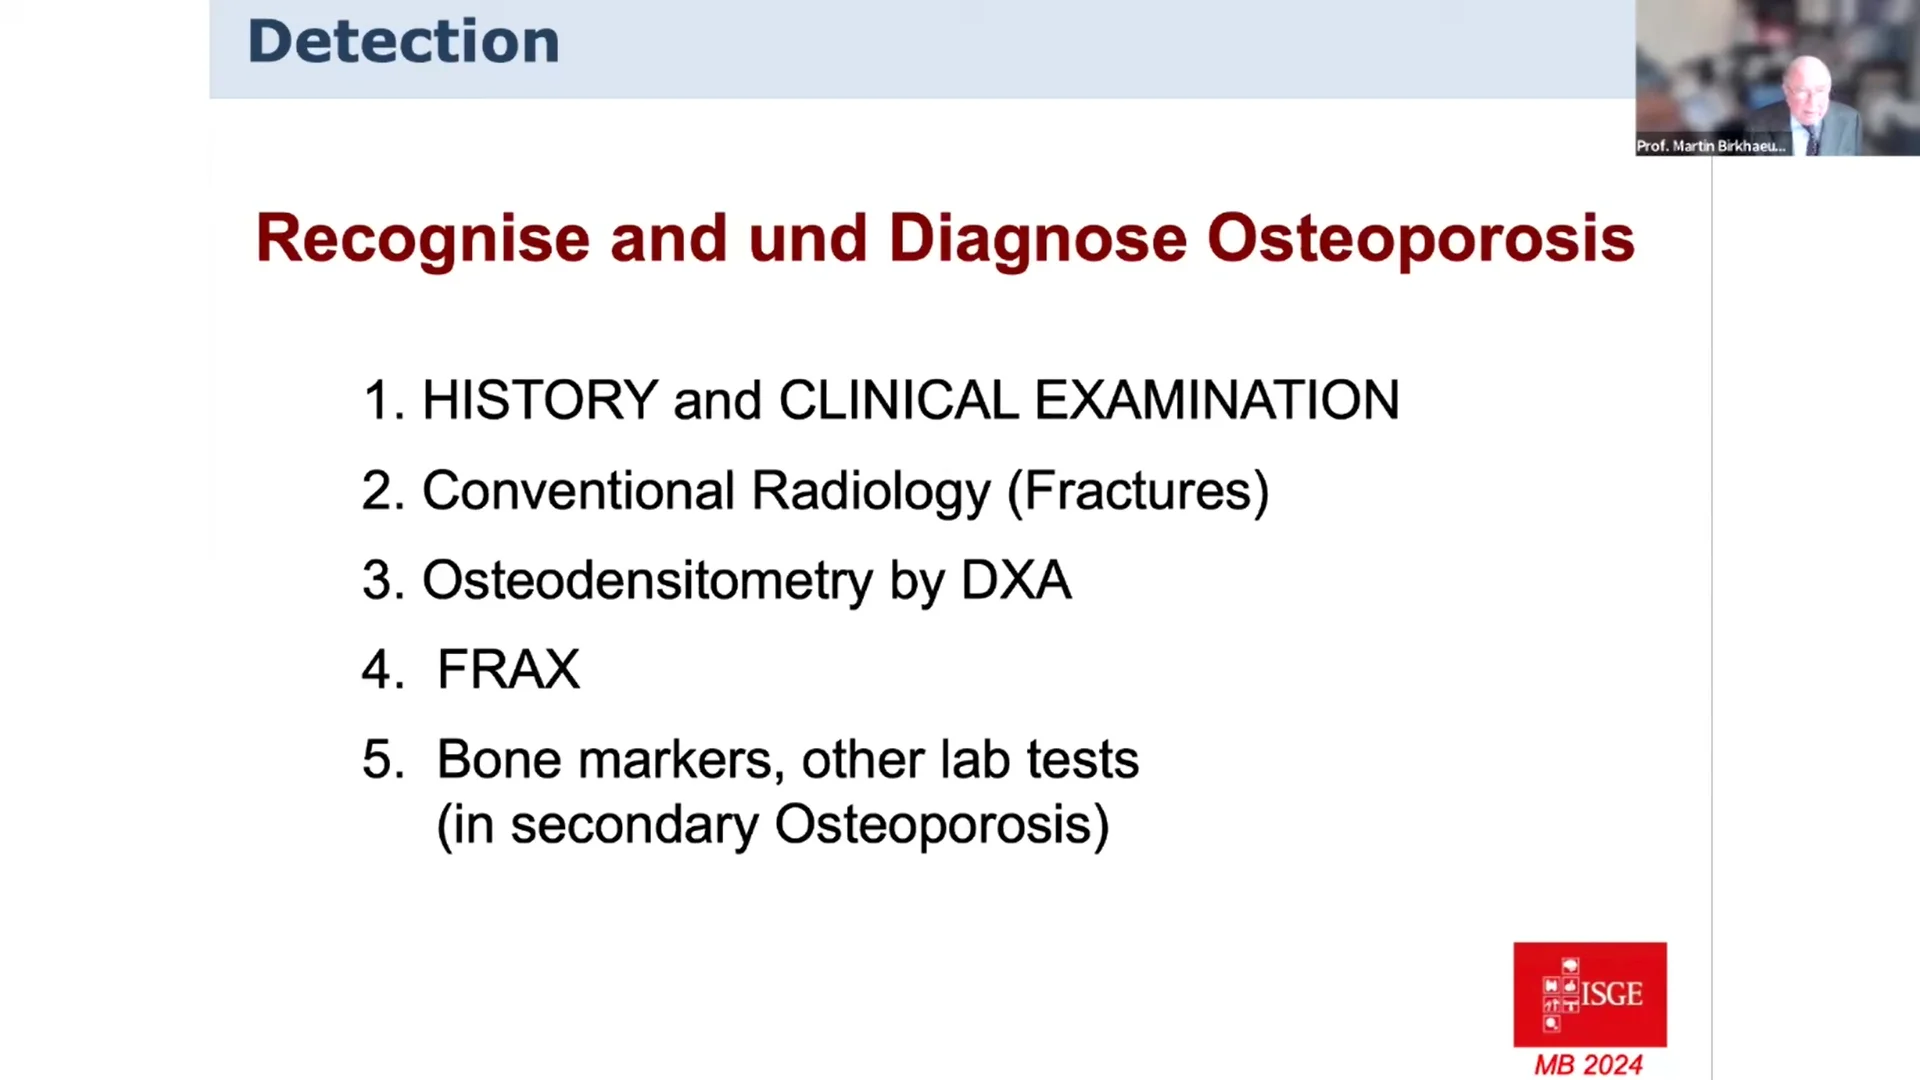Select the HISTORY and CLINICAL EXAMINATION item
Screen dimensions: 1920x1080
tap(880, 400)
